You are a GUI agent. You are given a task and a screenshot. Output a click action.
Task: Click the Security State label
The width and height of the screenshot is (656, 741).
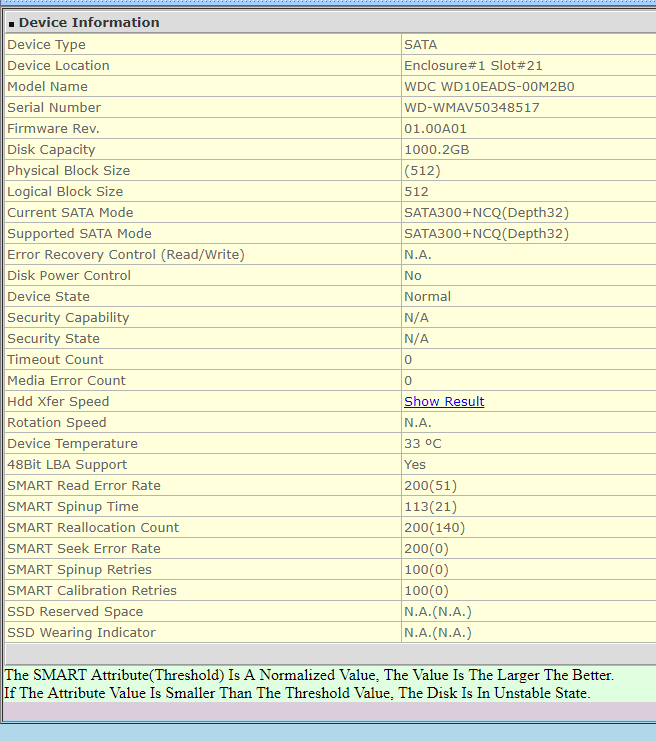click(53, 338)
